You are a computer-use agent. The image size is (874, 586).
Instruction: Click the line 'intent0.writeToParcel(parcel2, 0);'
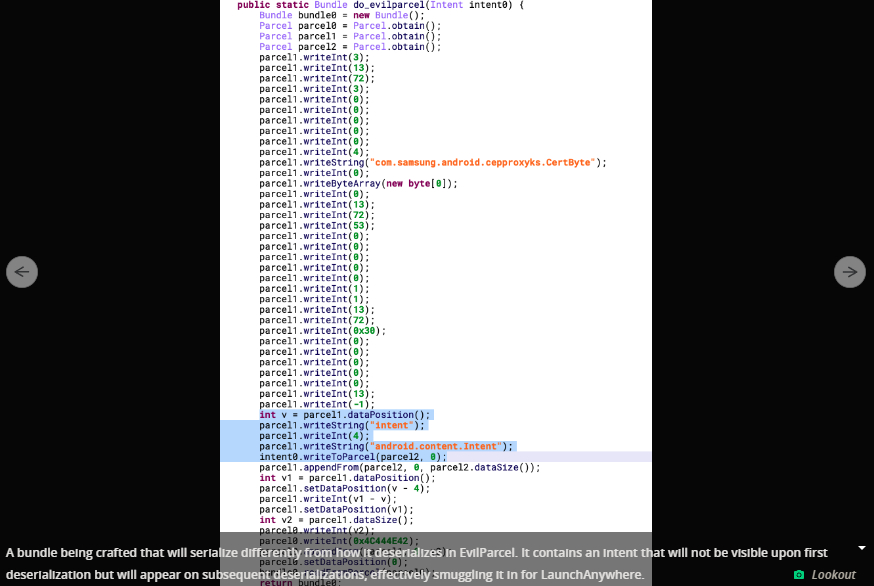click(353, 457)
